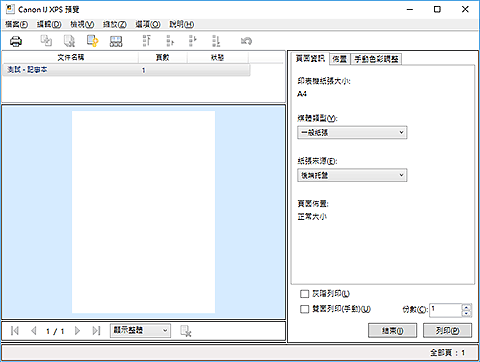Click the Move Document to Bottom icon
The image size is (480, 362).
pyautogui.click(x=216, y=41)
